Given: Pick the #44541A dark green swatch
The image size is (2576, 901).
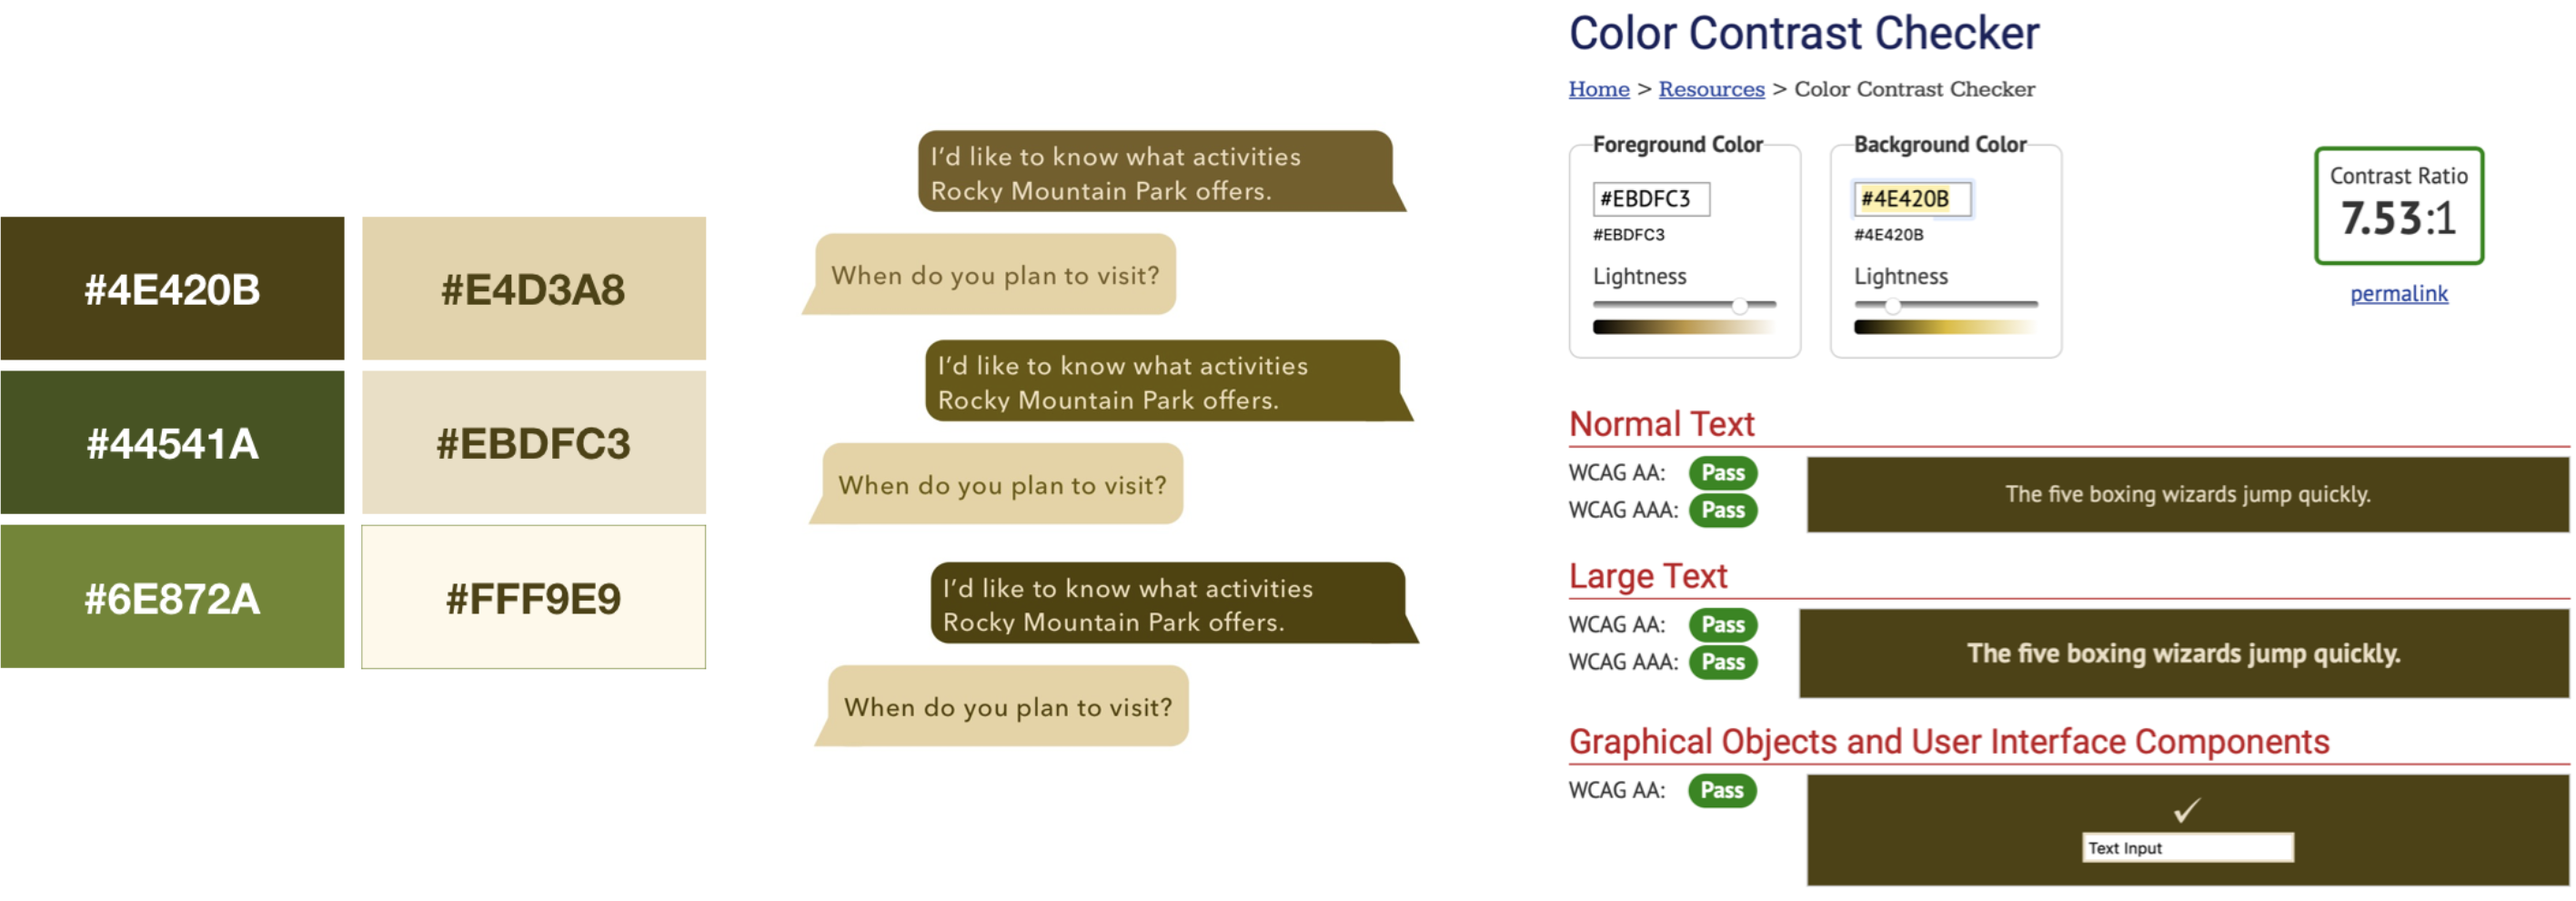Looking at the screenshot, I should click(172, 442).
